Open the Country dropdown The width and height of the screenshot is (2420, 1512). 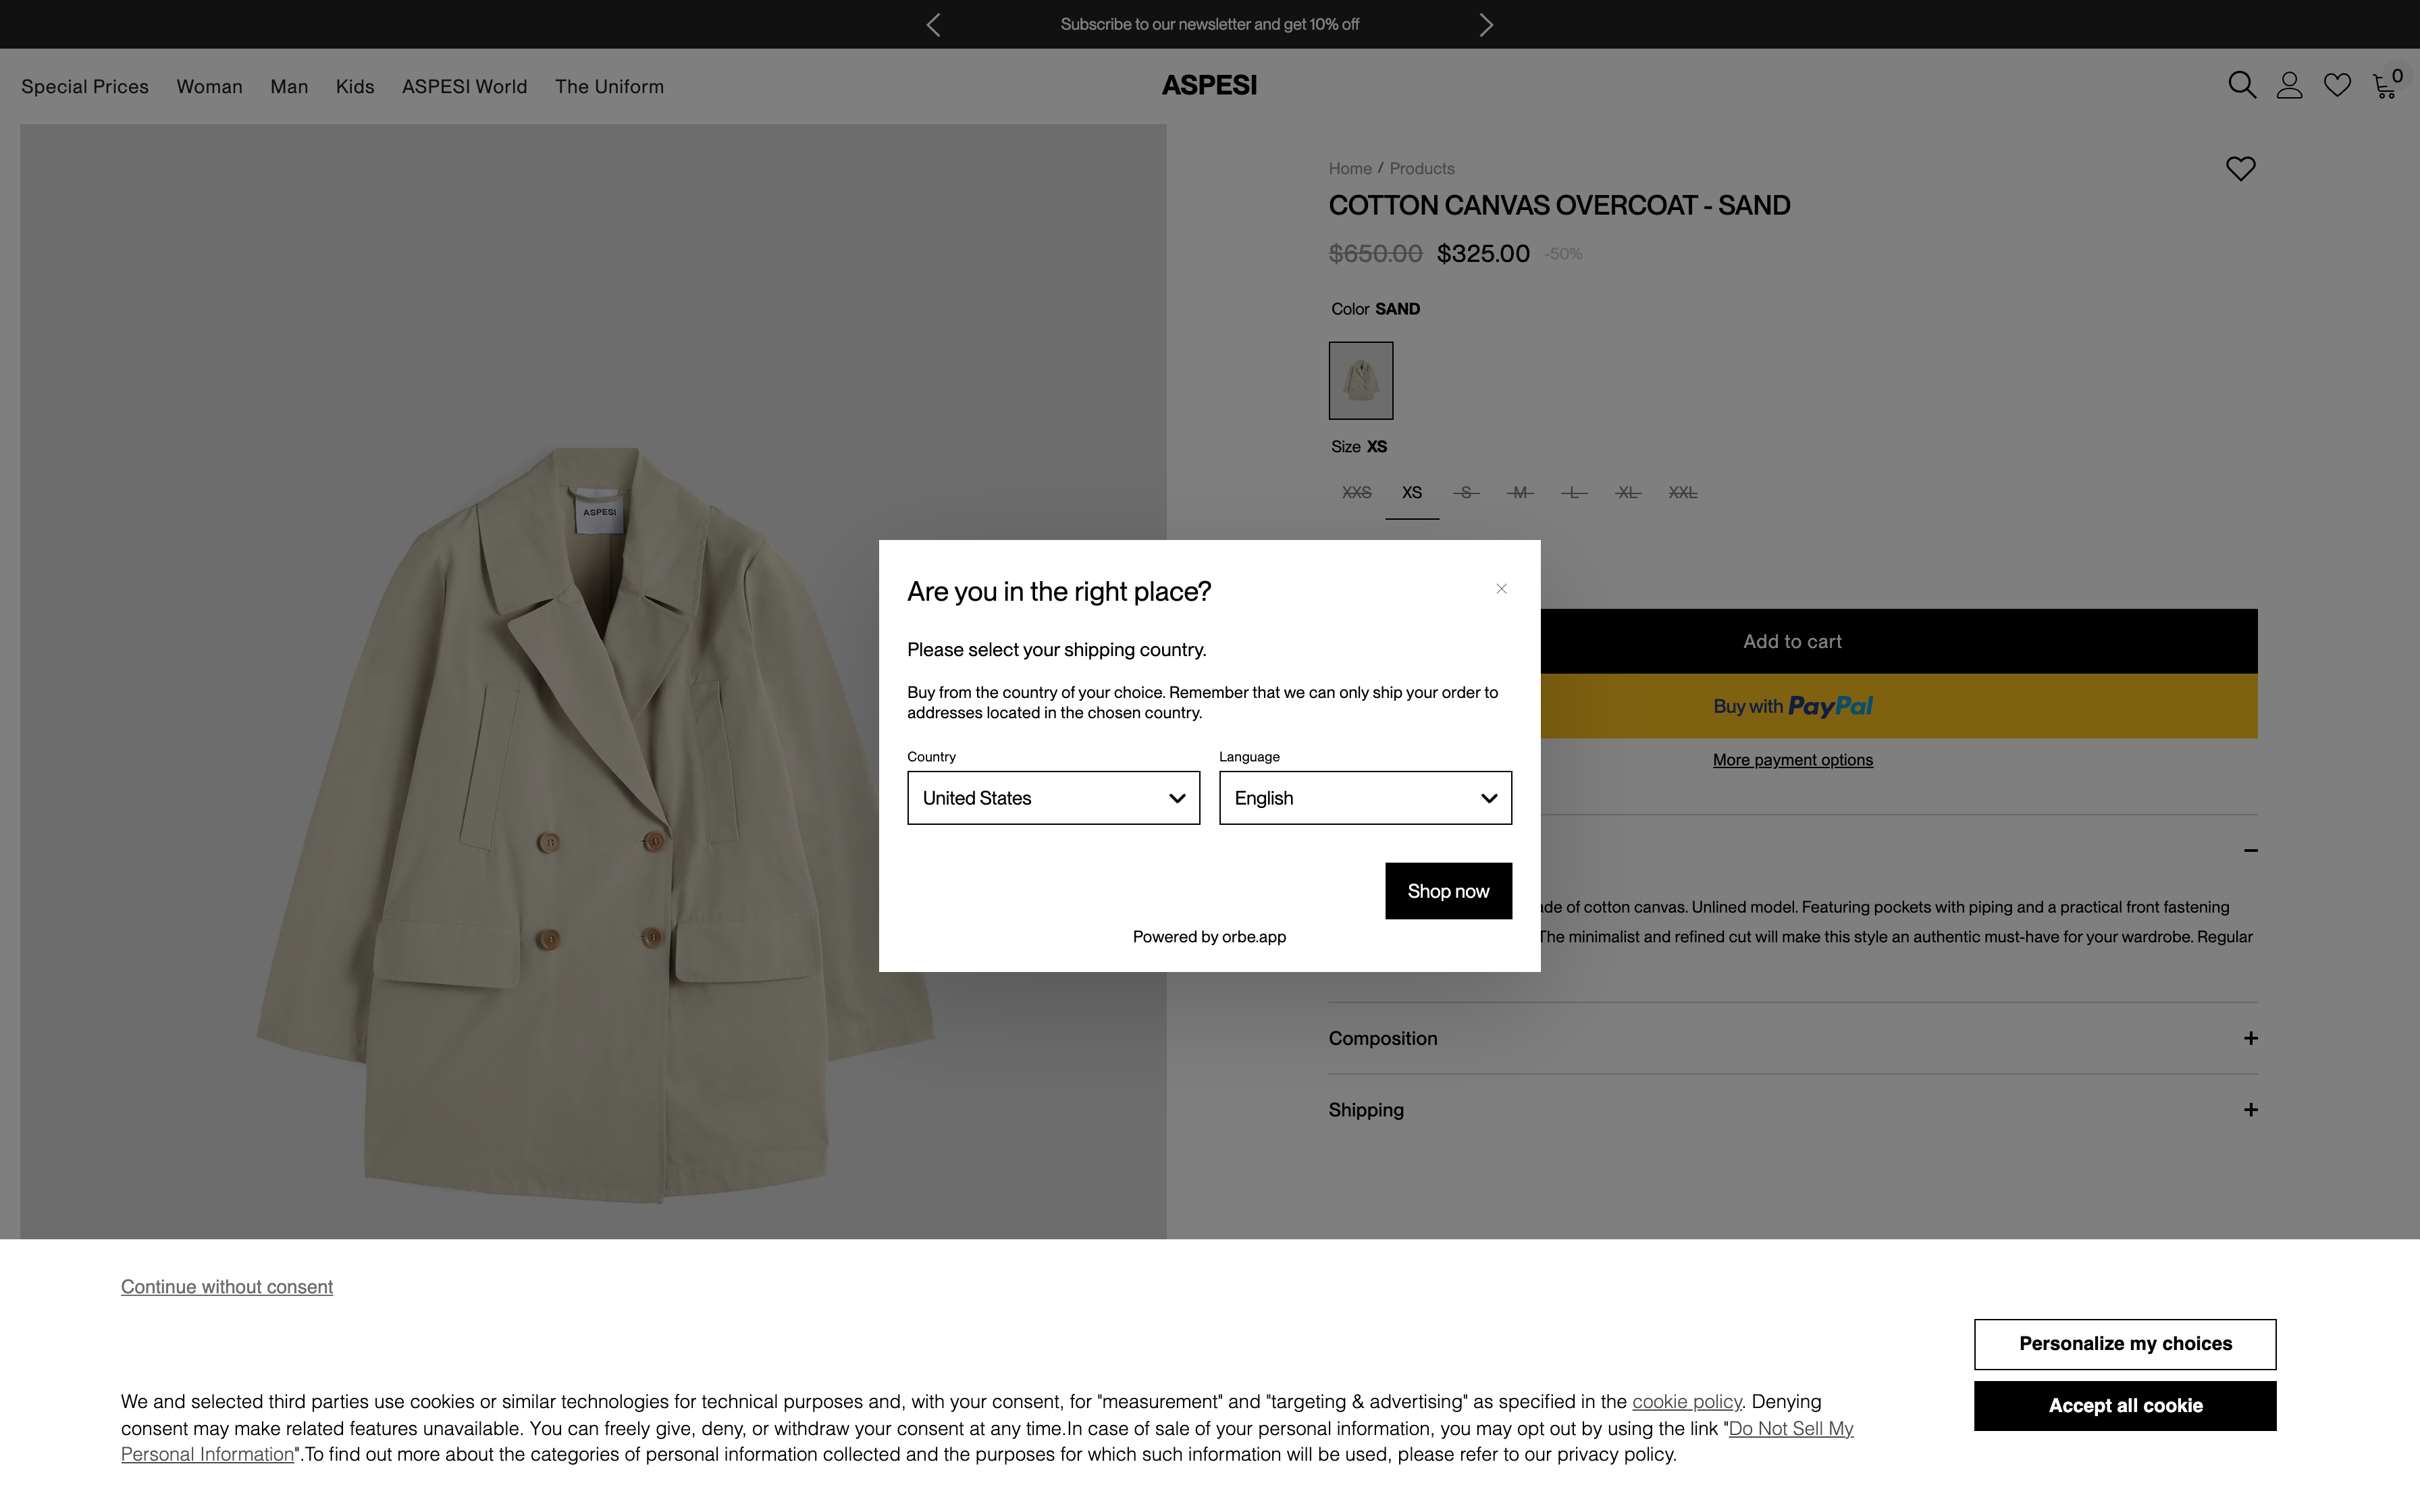(x=1053, y=798)
